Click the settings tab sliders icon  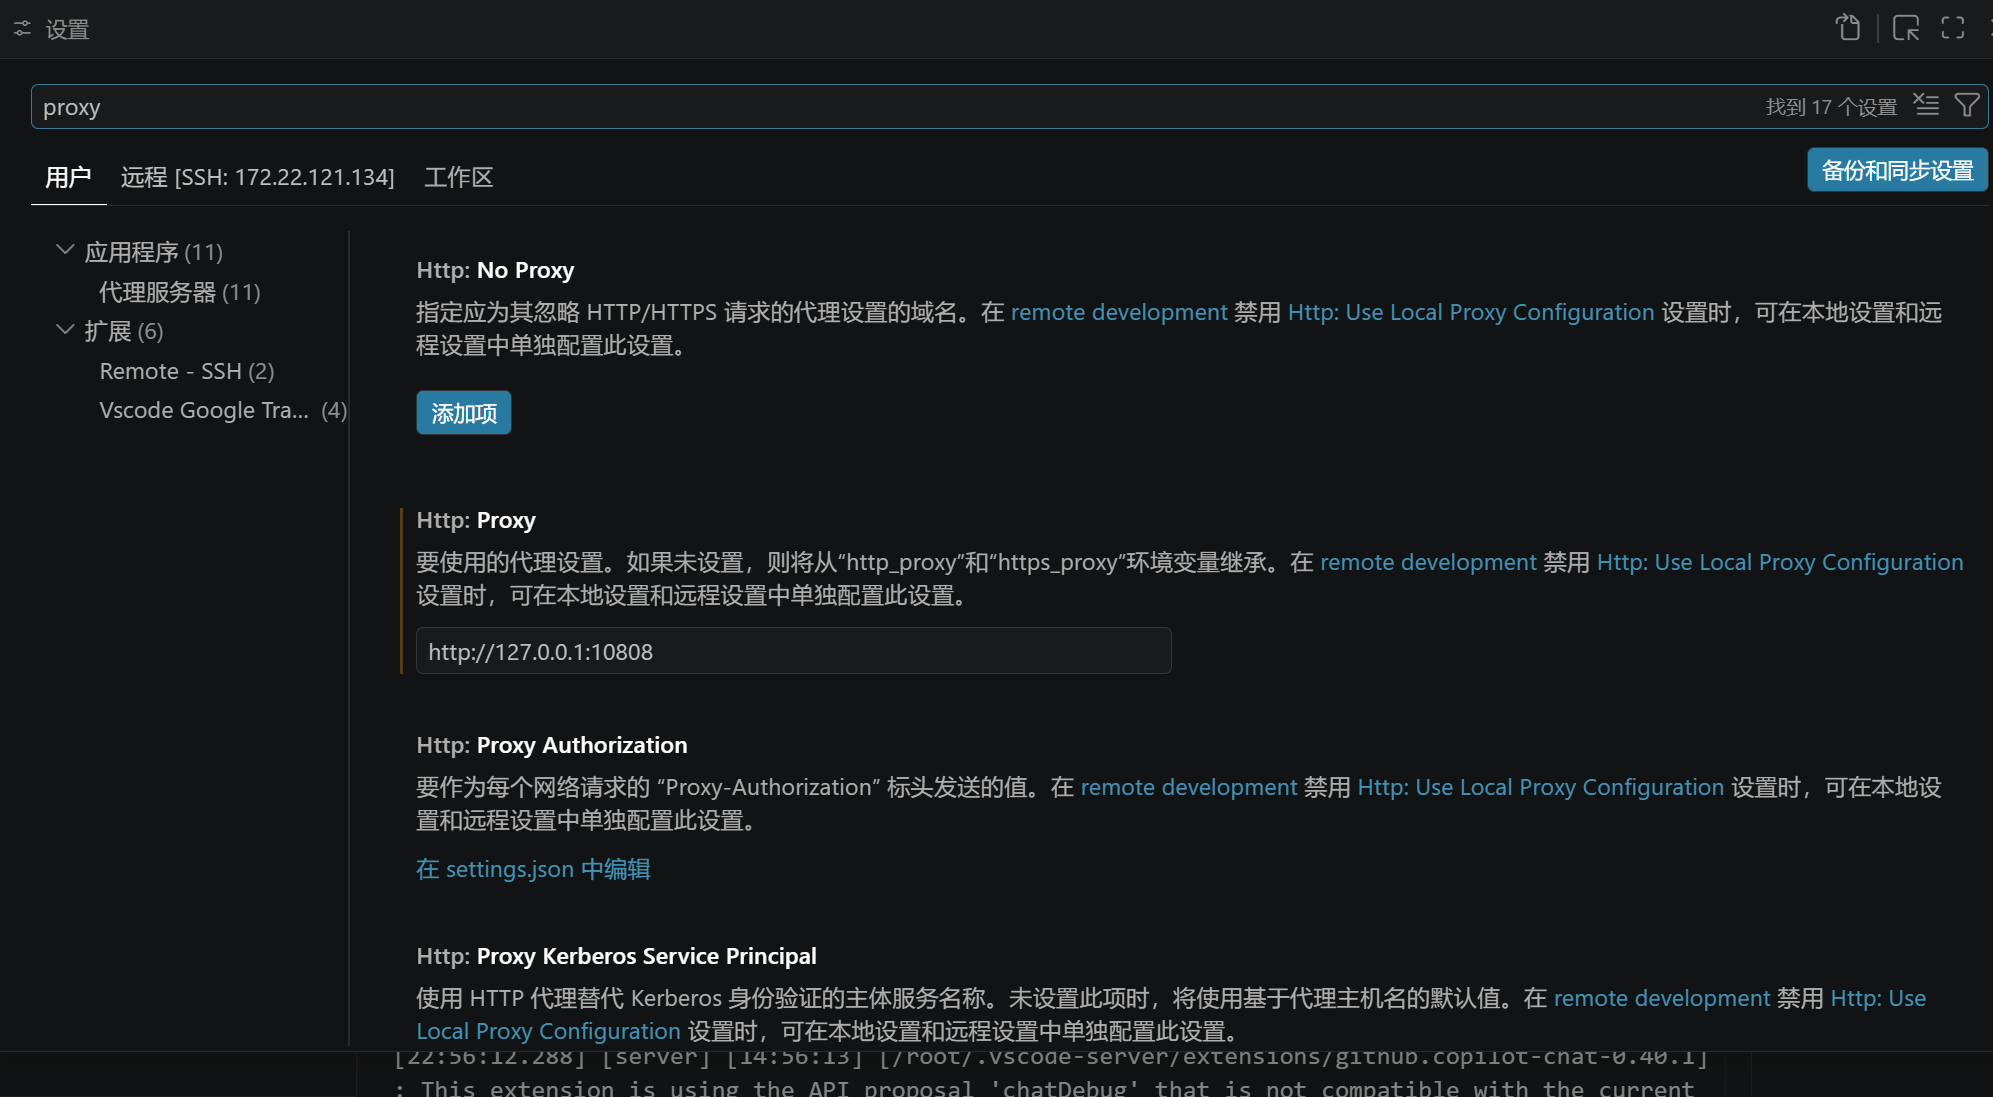click(22, 29)
